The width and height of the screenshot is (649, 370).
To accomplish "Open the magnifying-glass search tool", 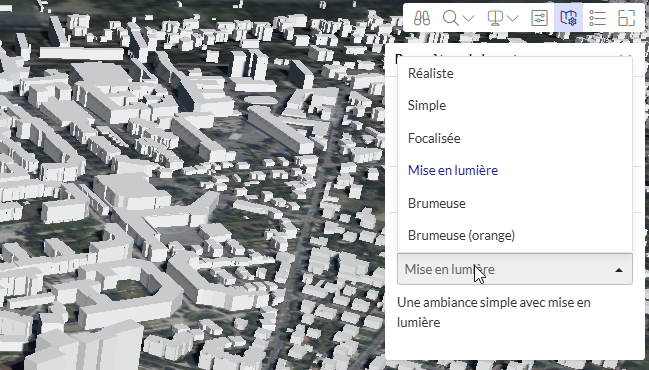I will (x=450, y=18).
